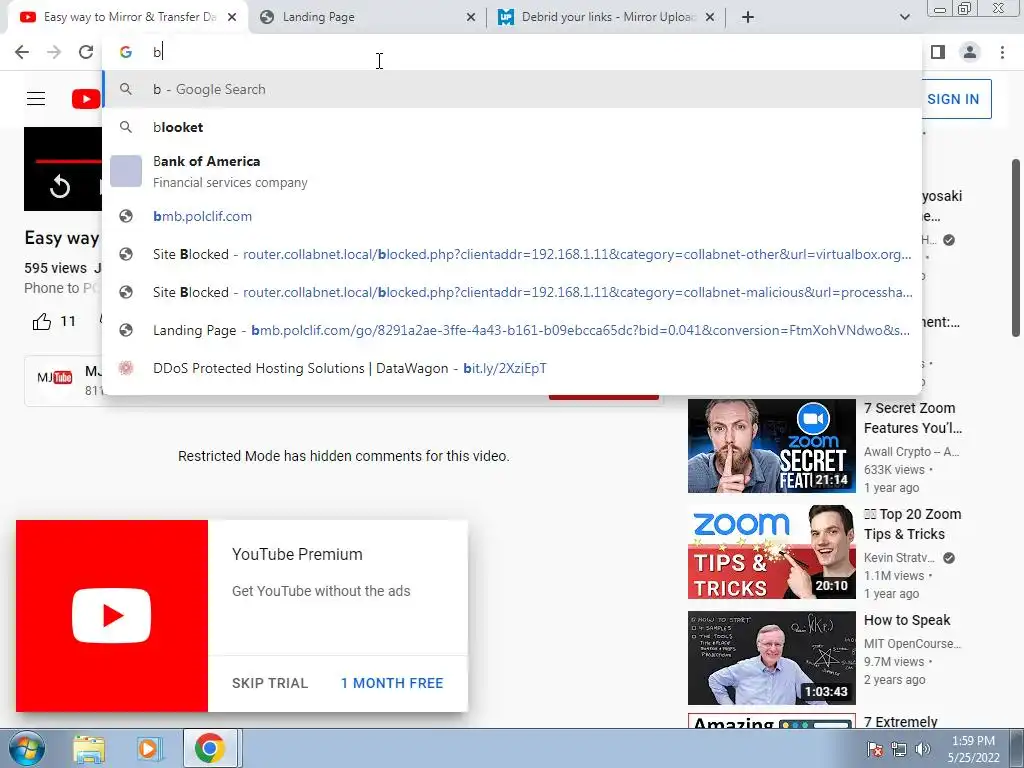Pick the Bank of America suggestion

click(513, 171)
